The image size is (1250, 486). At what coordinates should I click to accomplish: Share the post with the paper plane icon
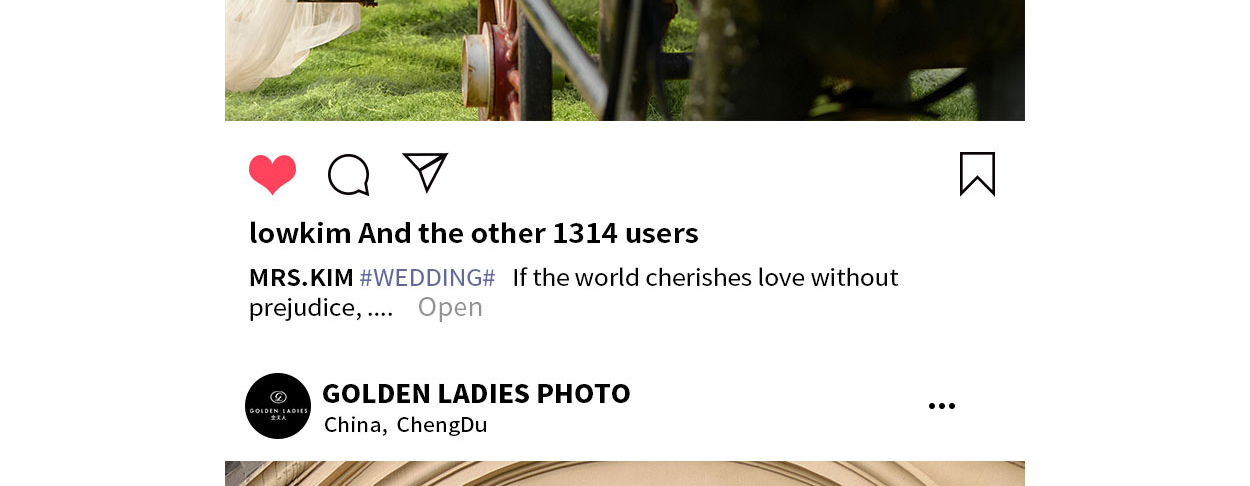click(x=425, y=172)
